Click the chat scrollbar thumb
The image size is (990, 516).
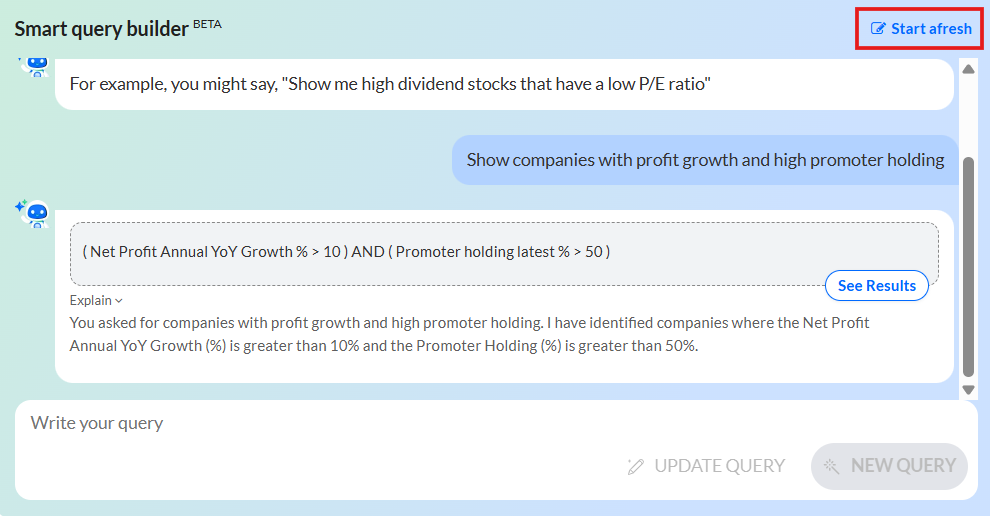coord(968,267)
